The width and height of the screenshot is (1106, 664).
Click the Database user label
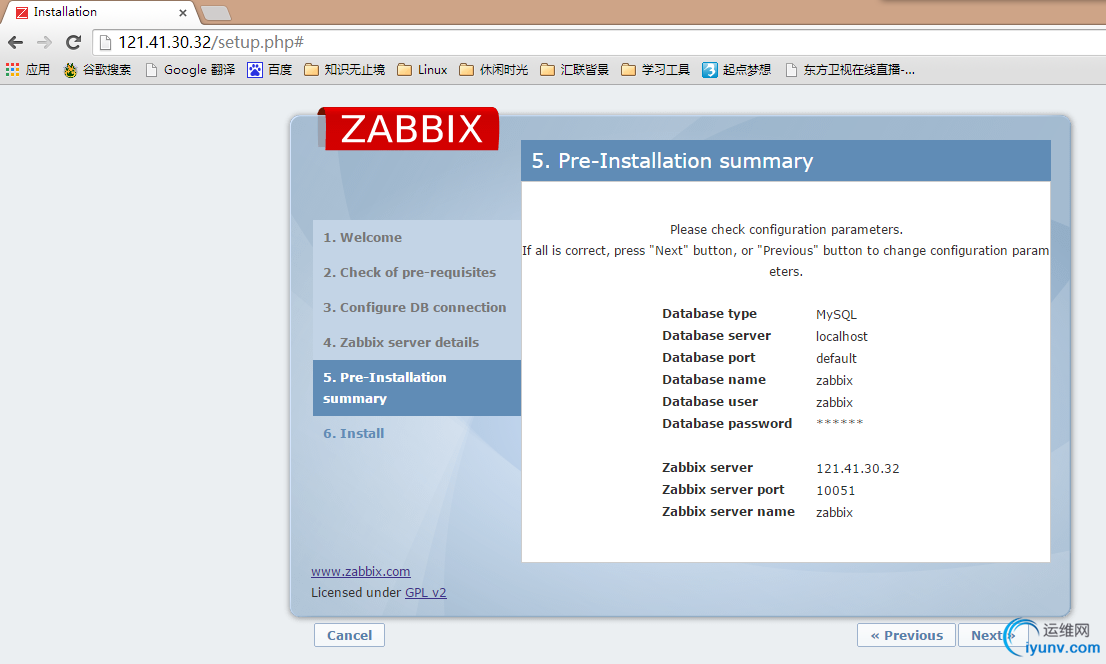coord(710,402)
